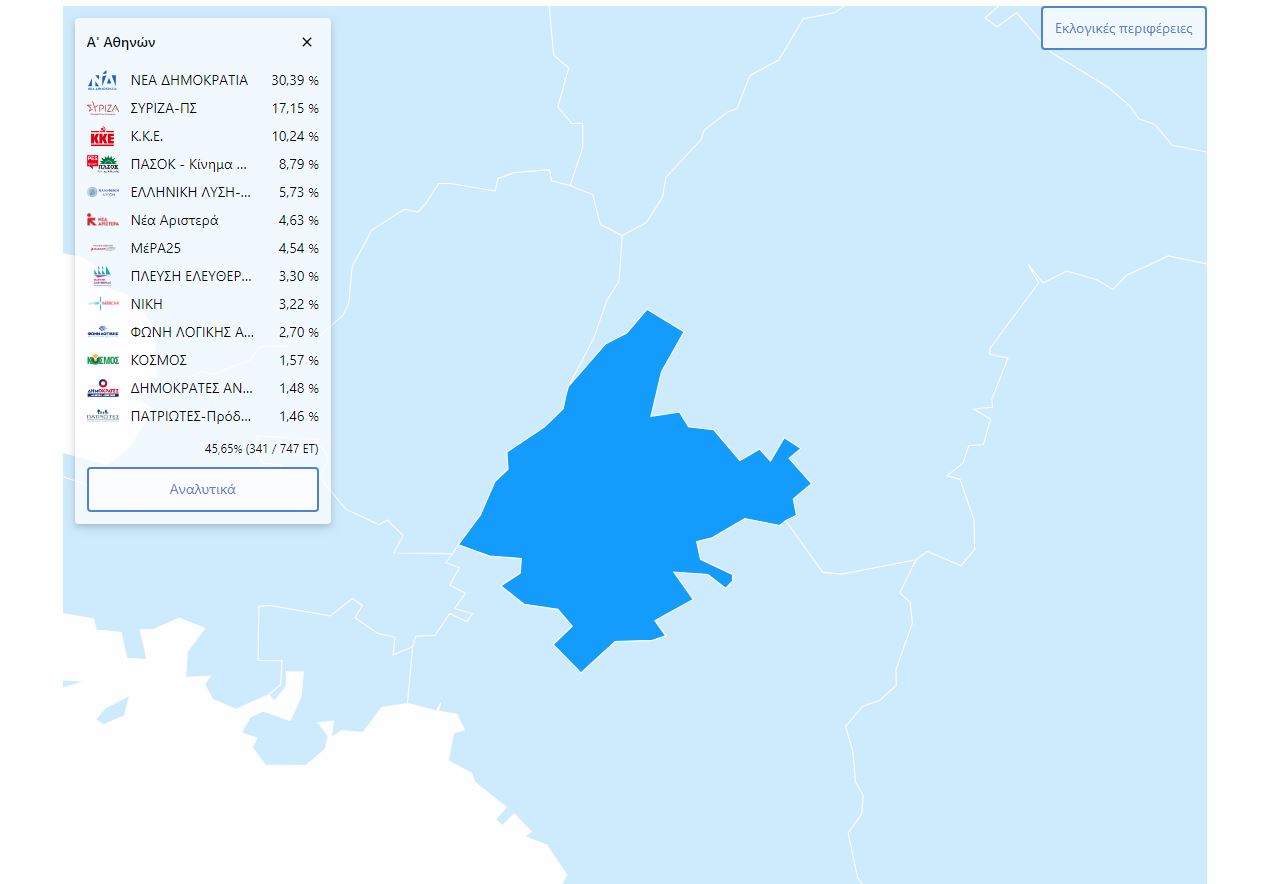
Task: Click the 30,39 % result for Νέα Δημοκρατία
Action: (294, 80)
